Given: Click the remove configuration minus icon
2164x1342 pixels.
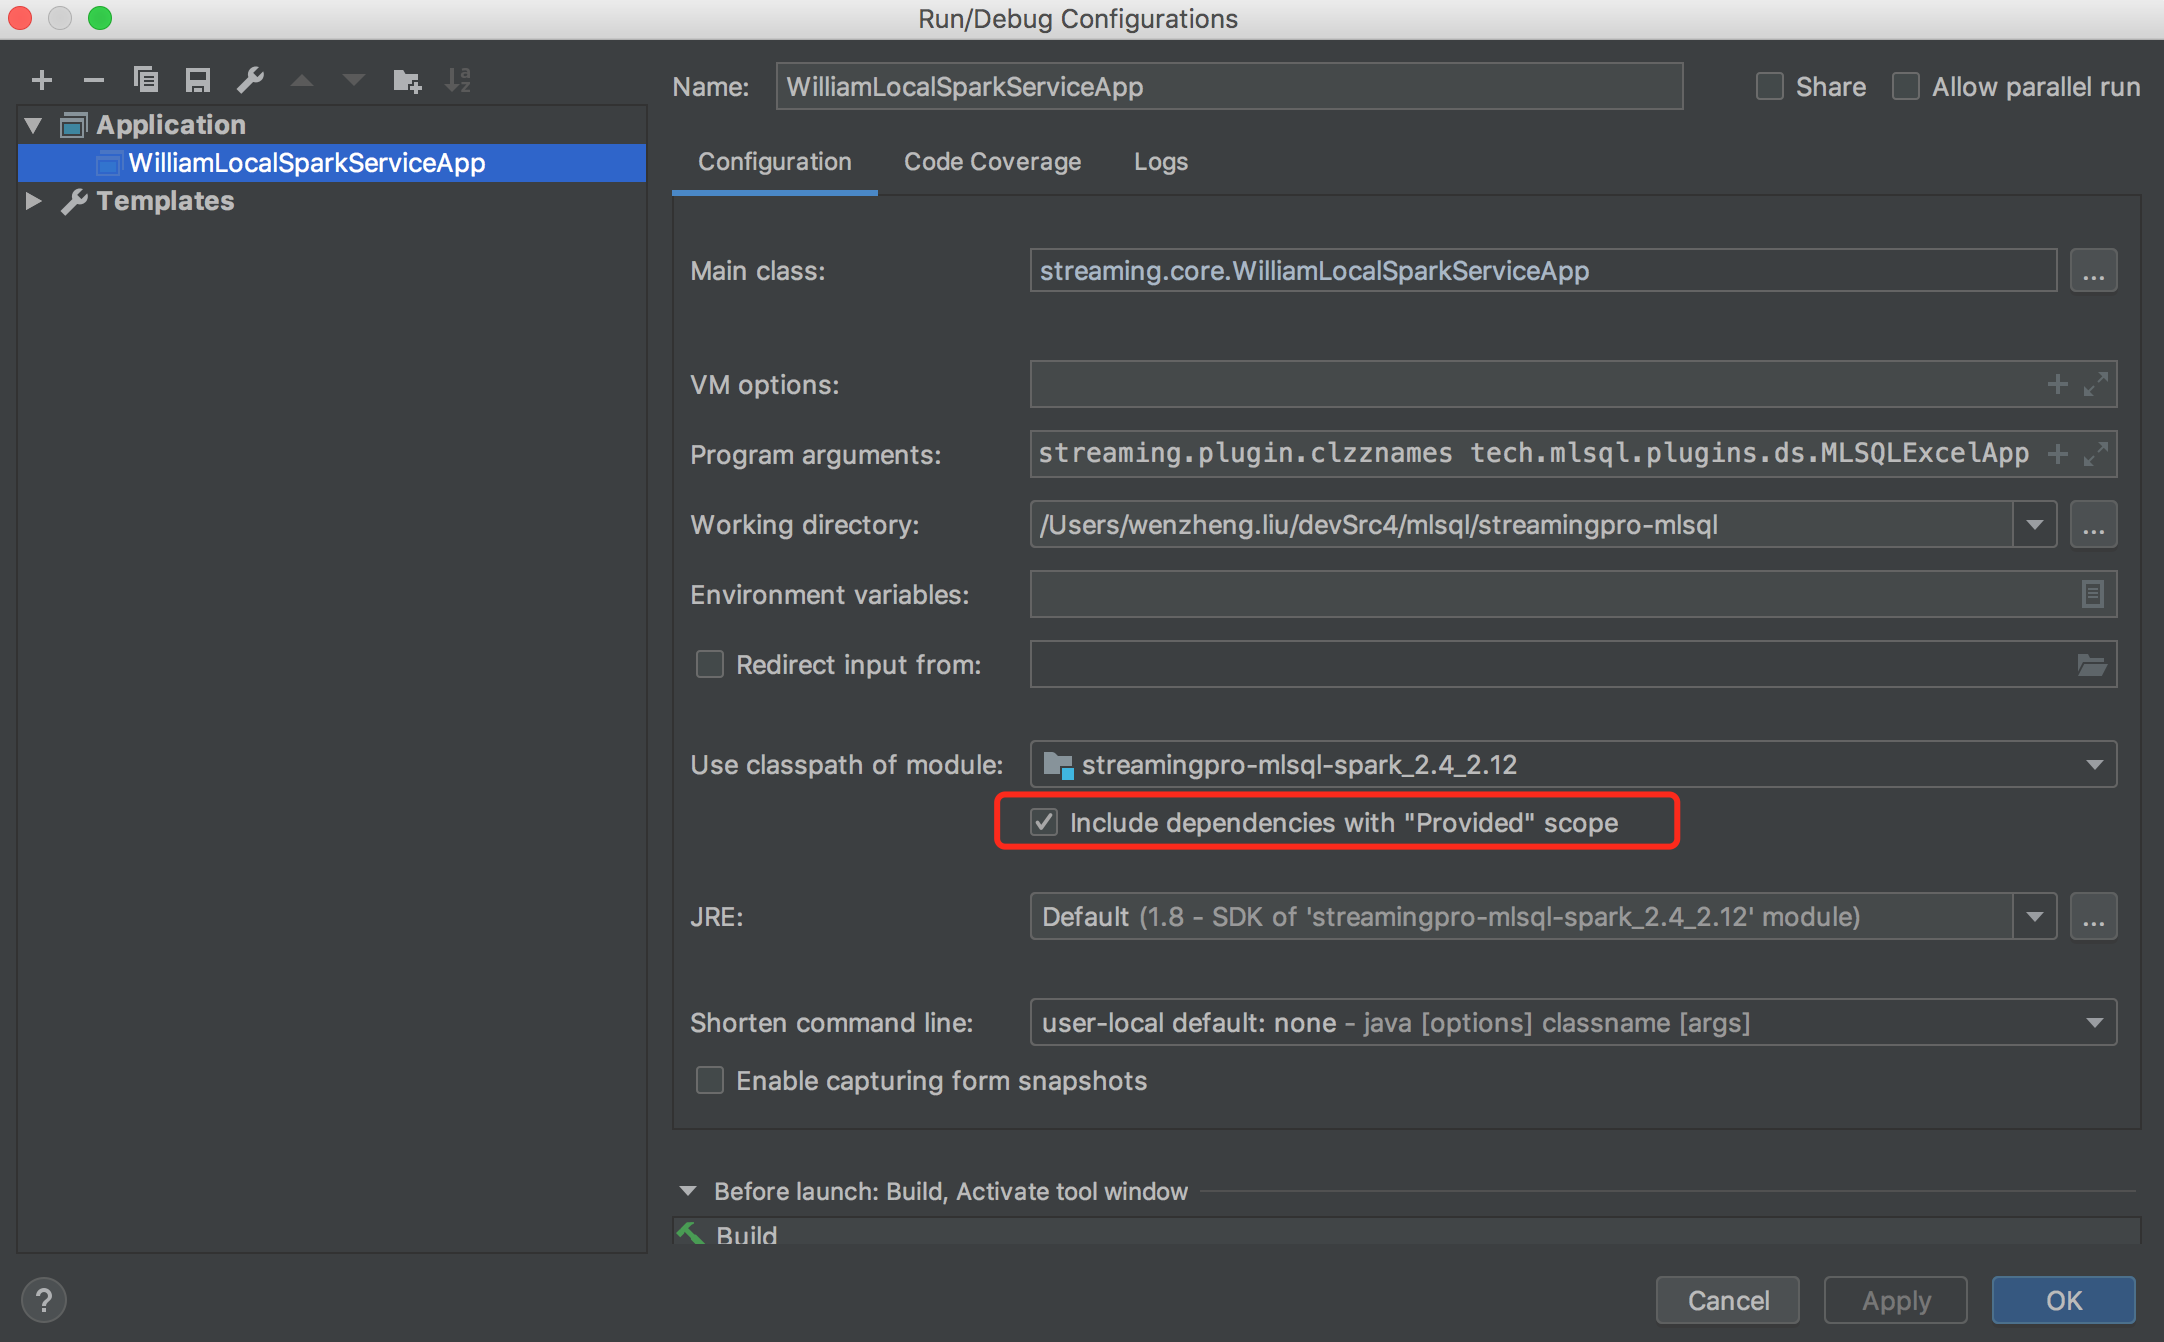Looking at the screenshot, I should tap(94, 80).
